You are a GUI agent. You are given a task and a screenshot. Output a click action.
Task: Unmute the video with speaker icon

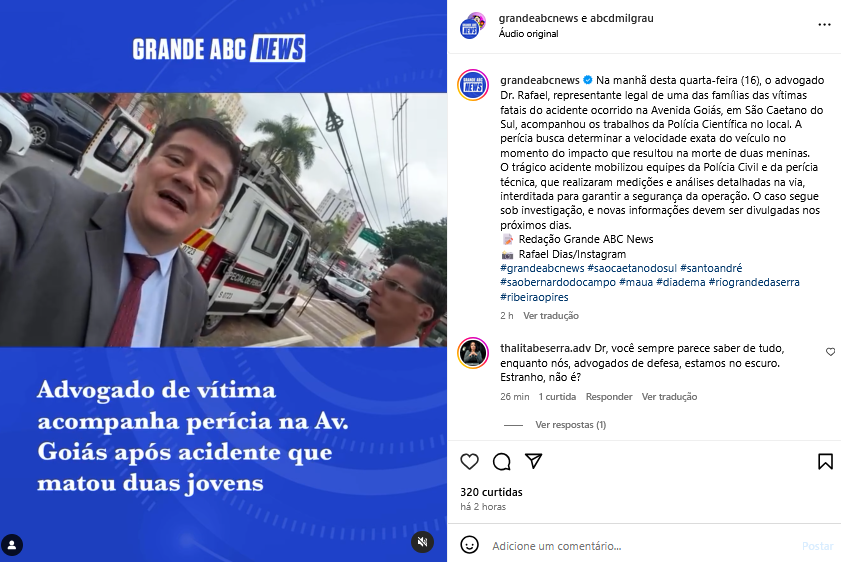[x=422, y=542]
